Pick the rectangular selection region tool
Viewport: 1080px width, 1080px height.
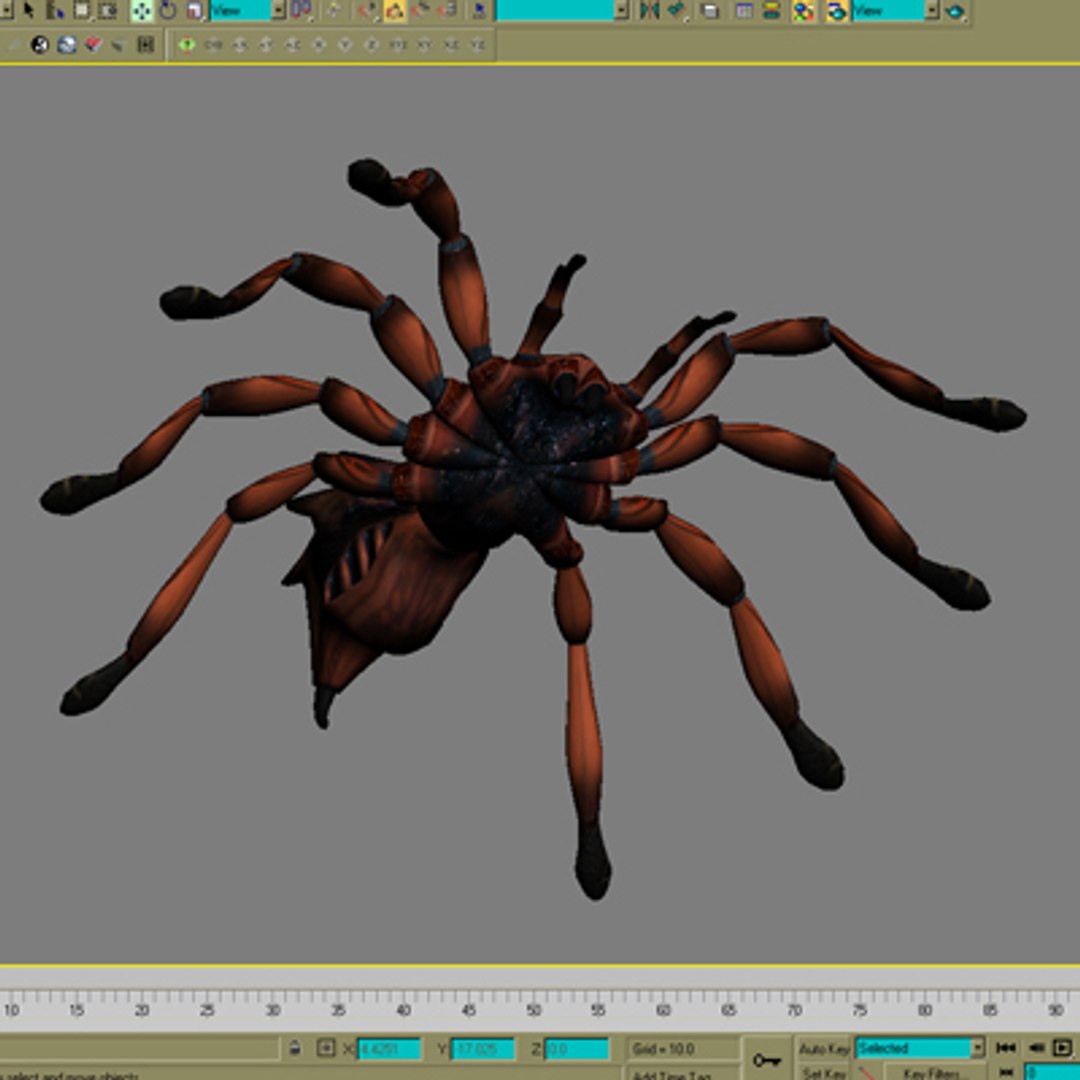pos(82,10)
